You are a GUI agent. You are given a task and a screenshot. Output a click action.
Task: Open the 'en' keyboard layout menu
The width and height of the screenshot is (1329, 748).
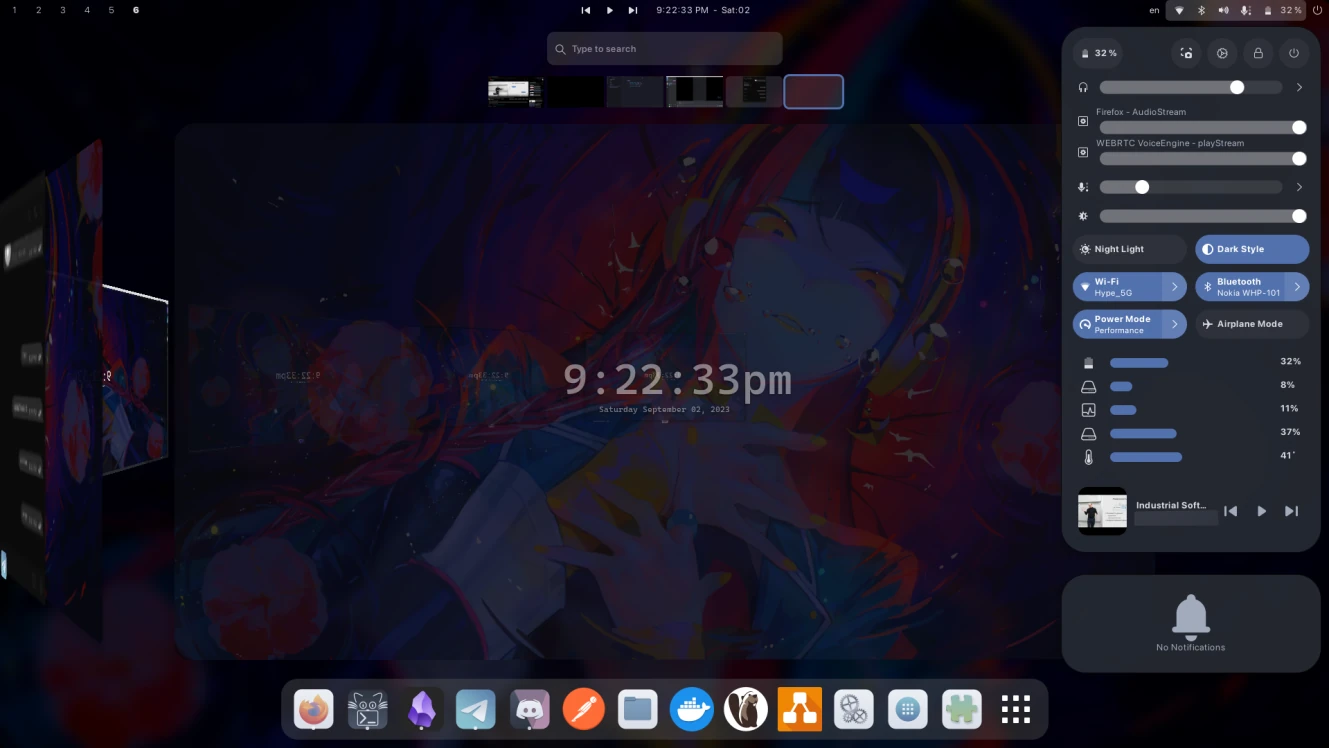point(1154,10)
